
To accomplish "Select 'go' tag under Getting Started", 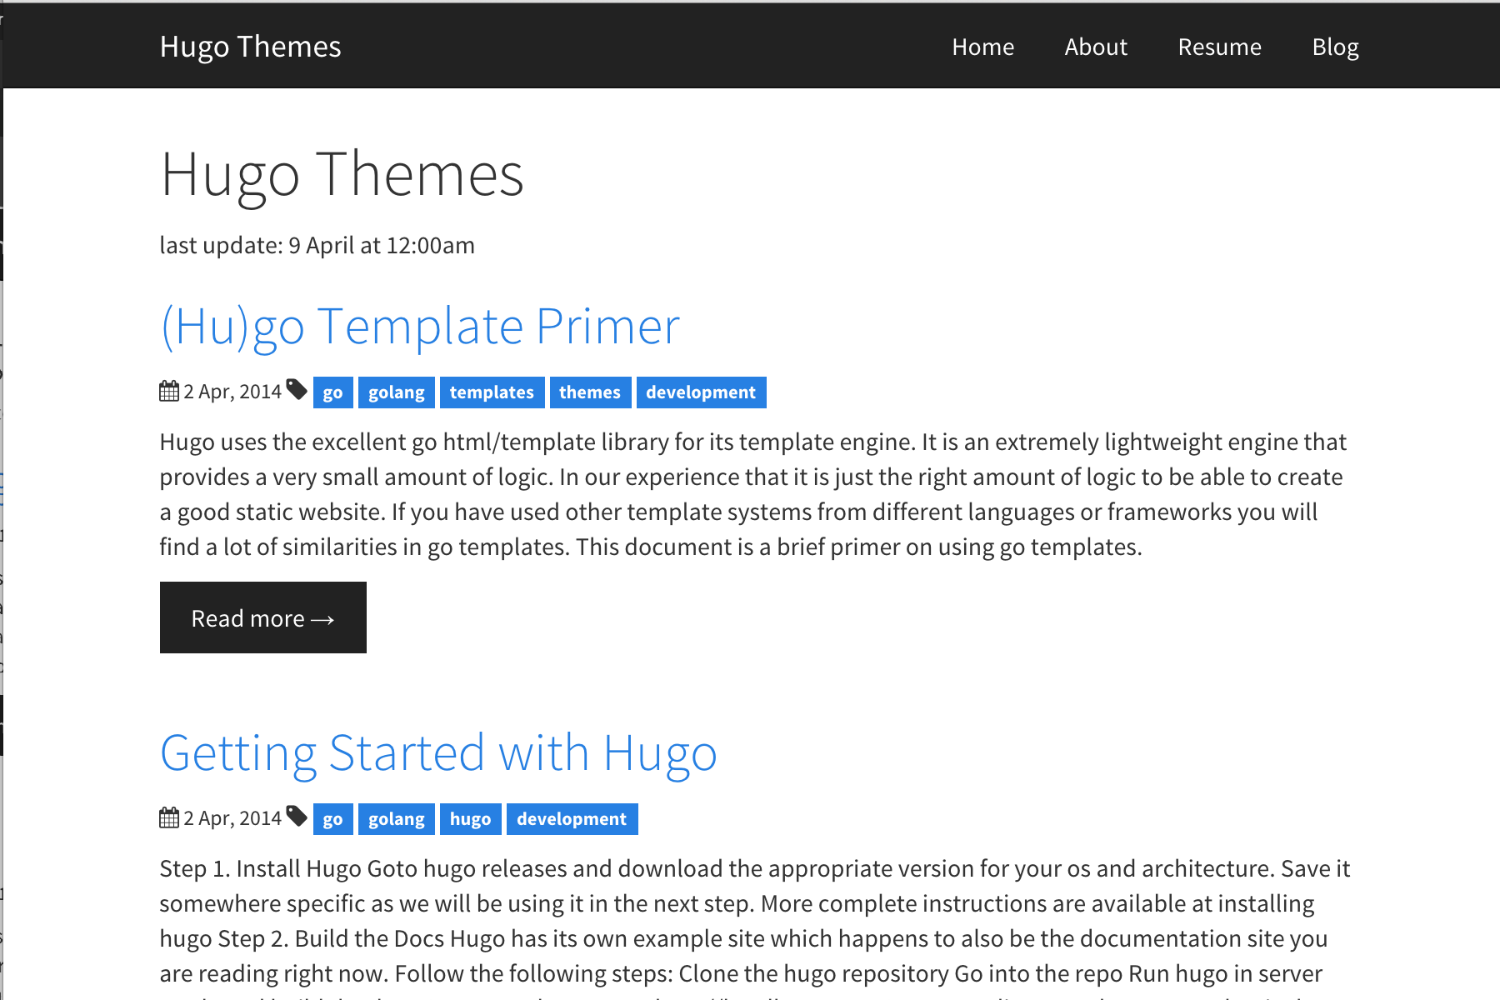I will [333, 819].
